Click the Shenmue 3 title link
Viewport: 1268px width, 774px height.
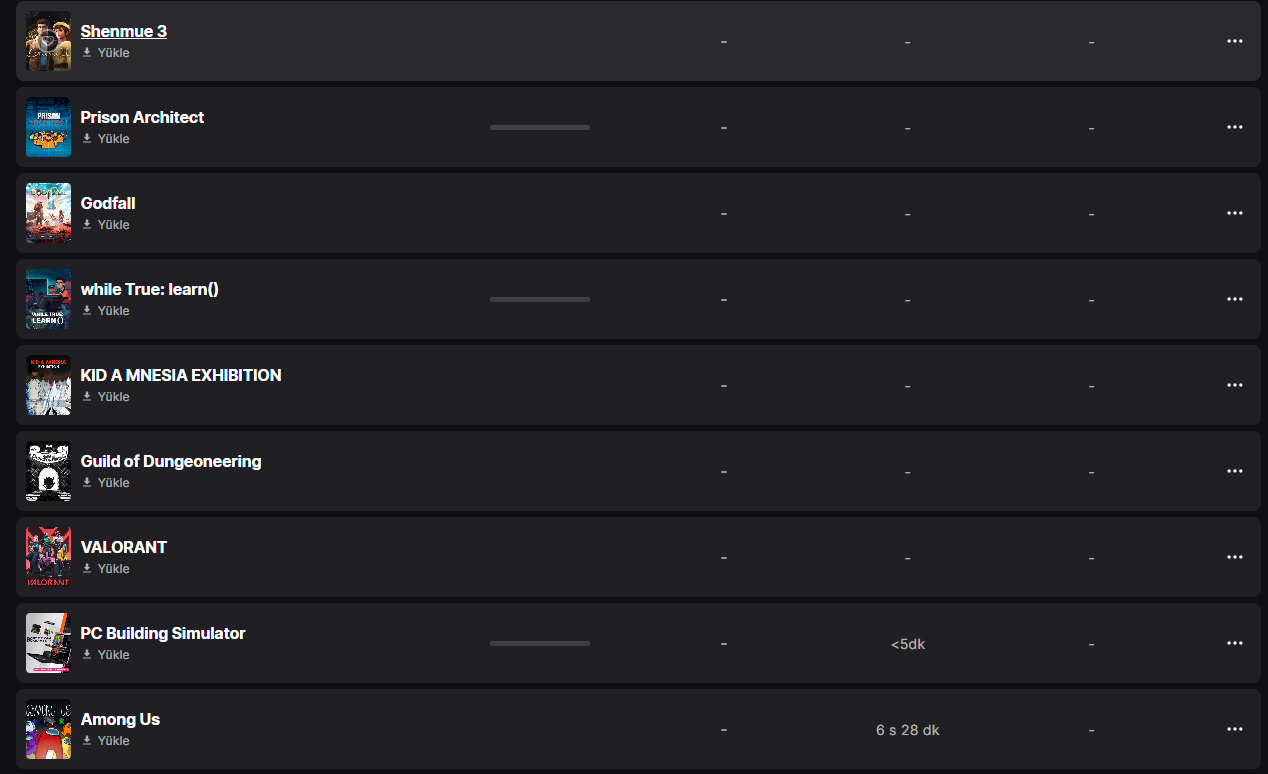point(124,31)
